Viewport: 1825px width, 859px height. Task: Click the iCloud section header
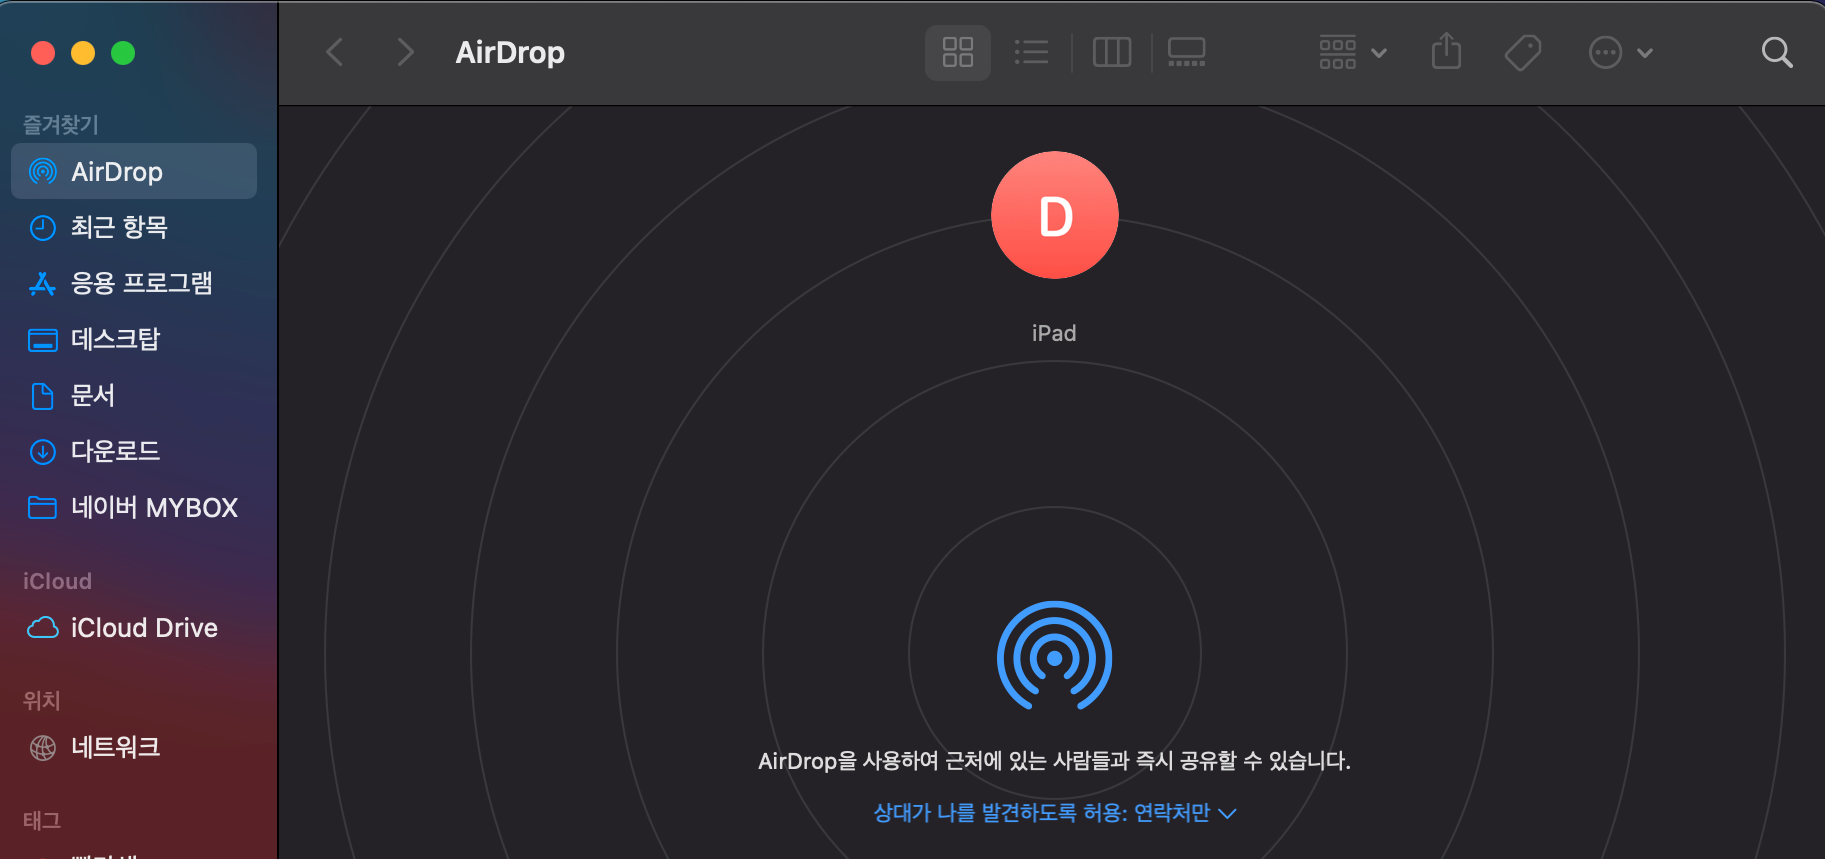57,581
